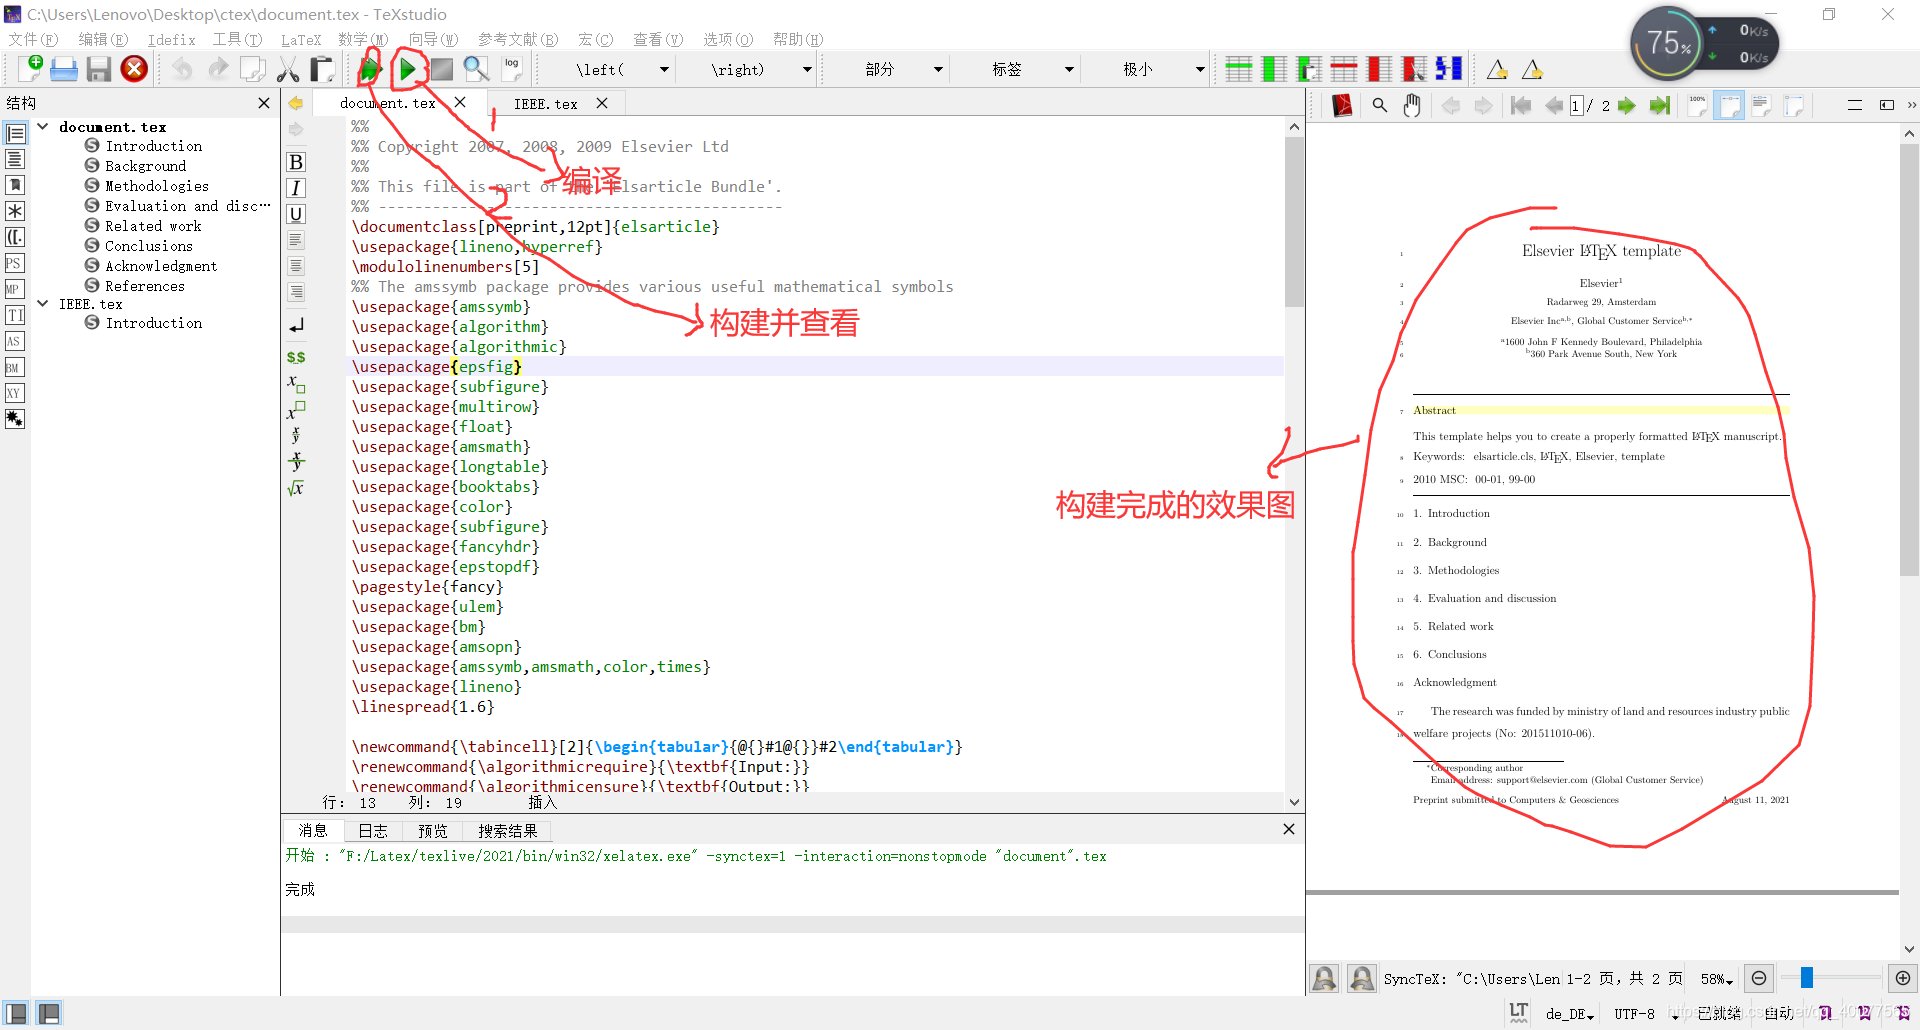This screenshot has width=1920, height=1030.
Task: Apply bold formatting from editor sidebar
Action: (296, 162)
